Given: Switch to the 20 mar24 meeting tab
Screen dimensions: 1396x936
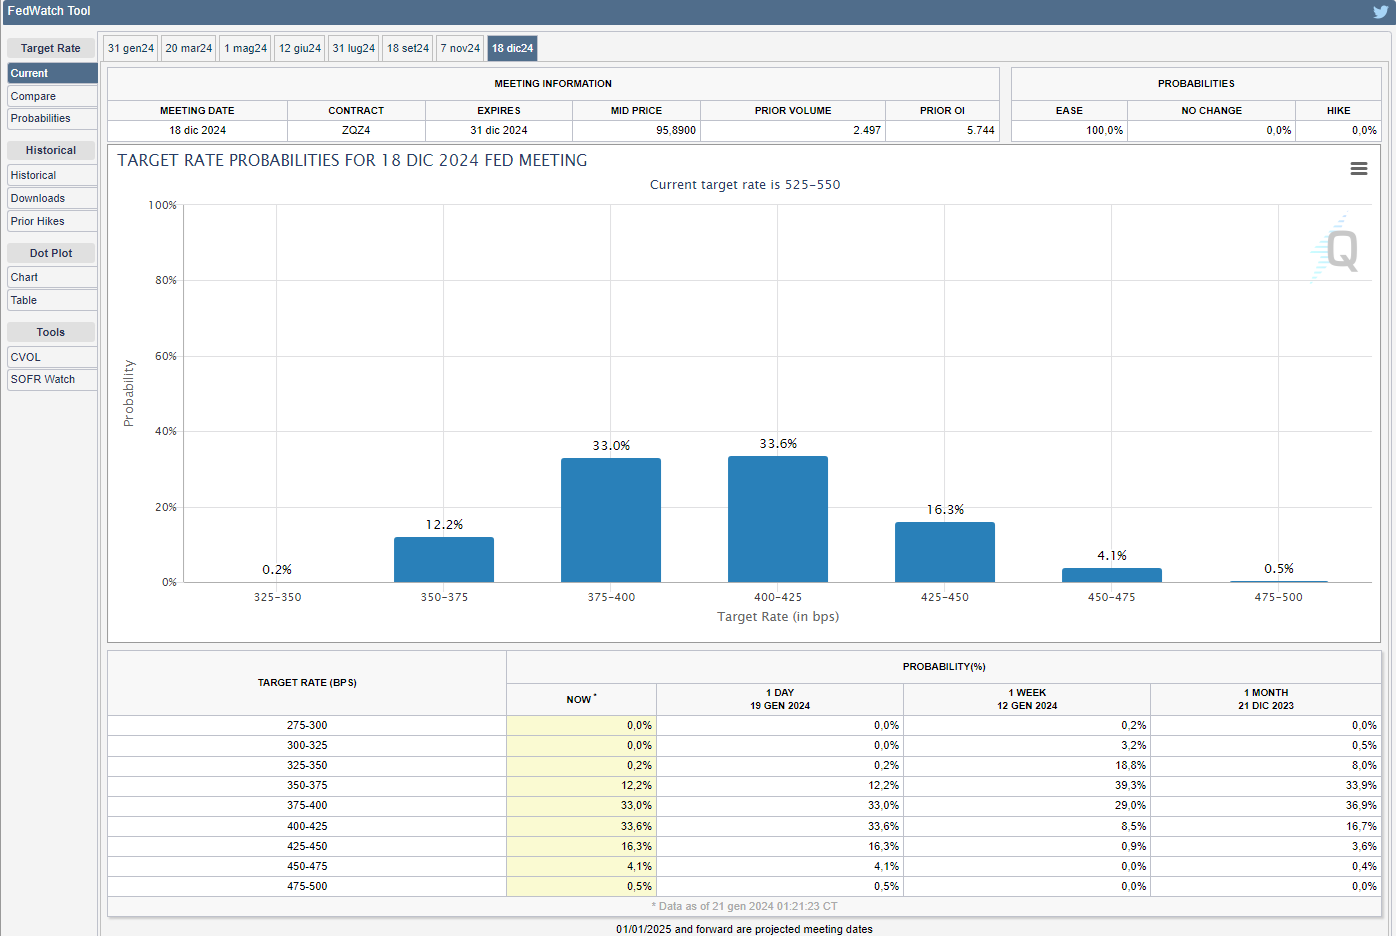Looking at the screenshot, I should 189,48.
